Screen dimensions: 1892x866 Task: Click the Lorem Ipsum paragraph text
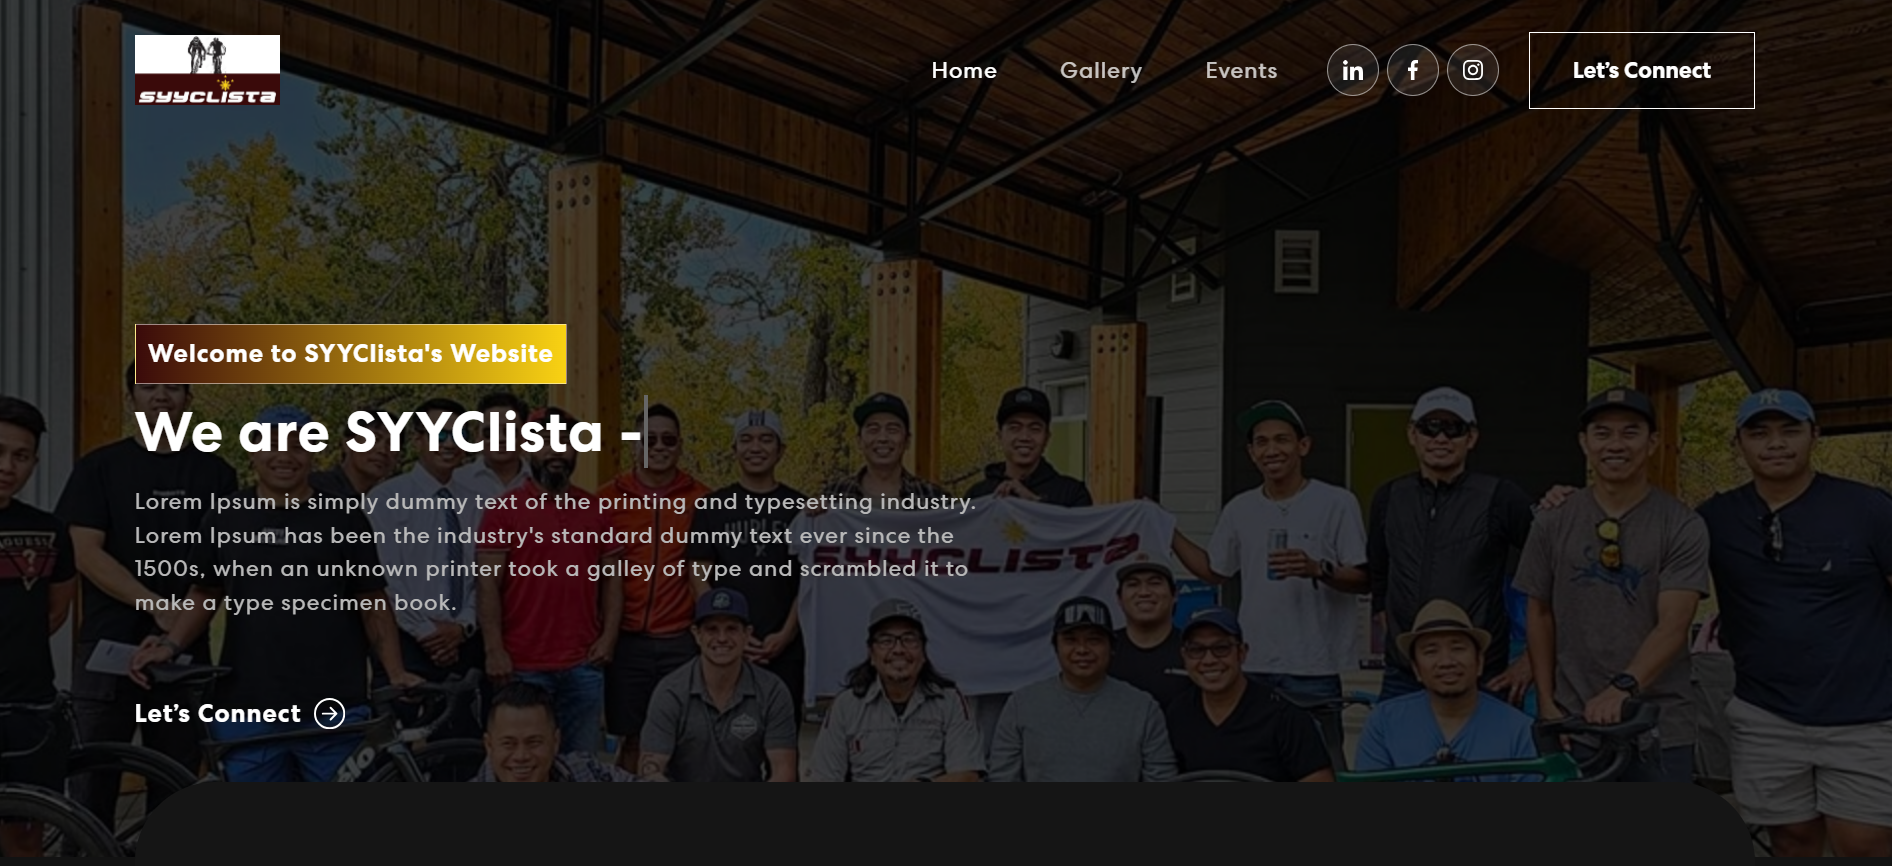pos(555,552)
